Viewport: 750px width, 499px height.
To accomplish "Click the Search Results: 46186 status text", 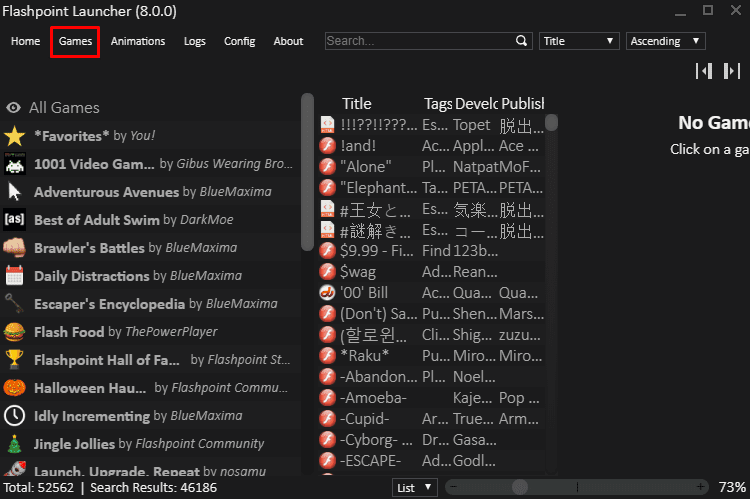I will [x=154, y=488].
